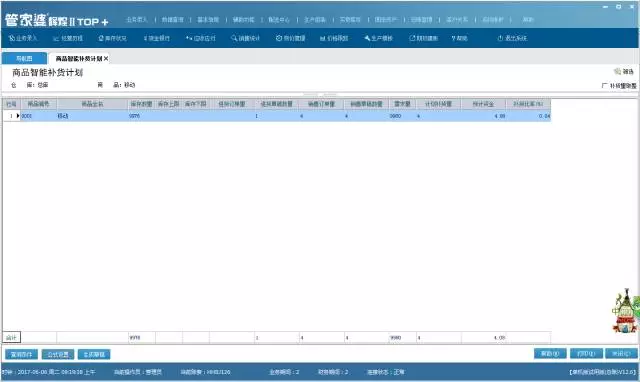
Task: Open the 应收应付 toolbar item
Action: click(200, 38)
